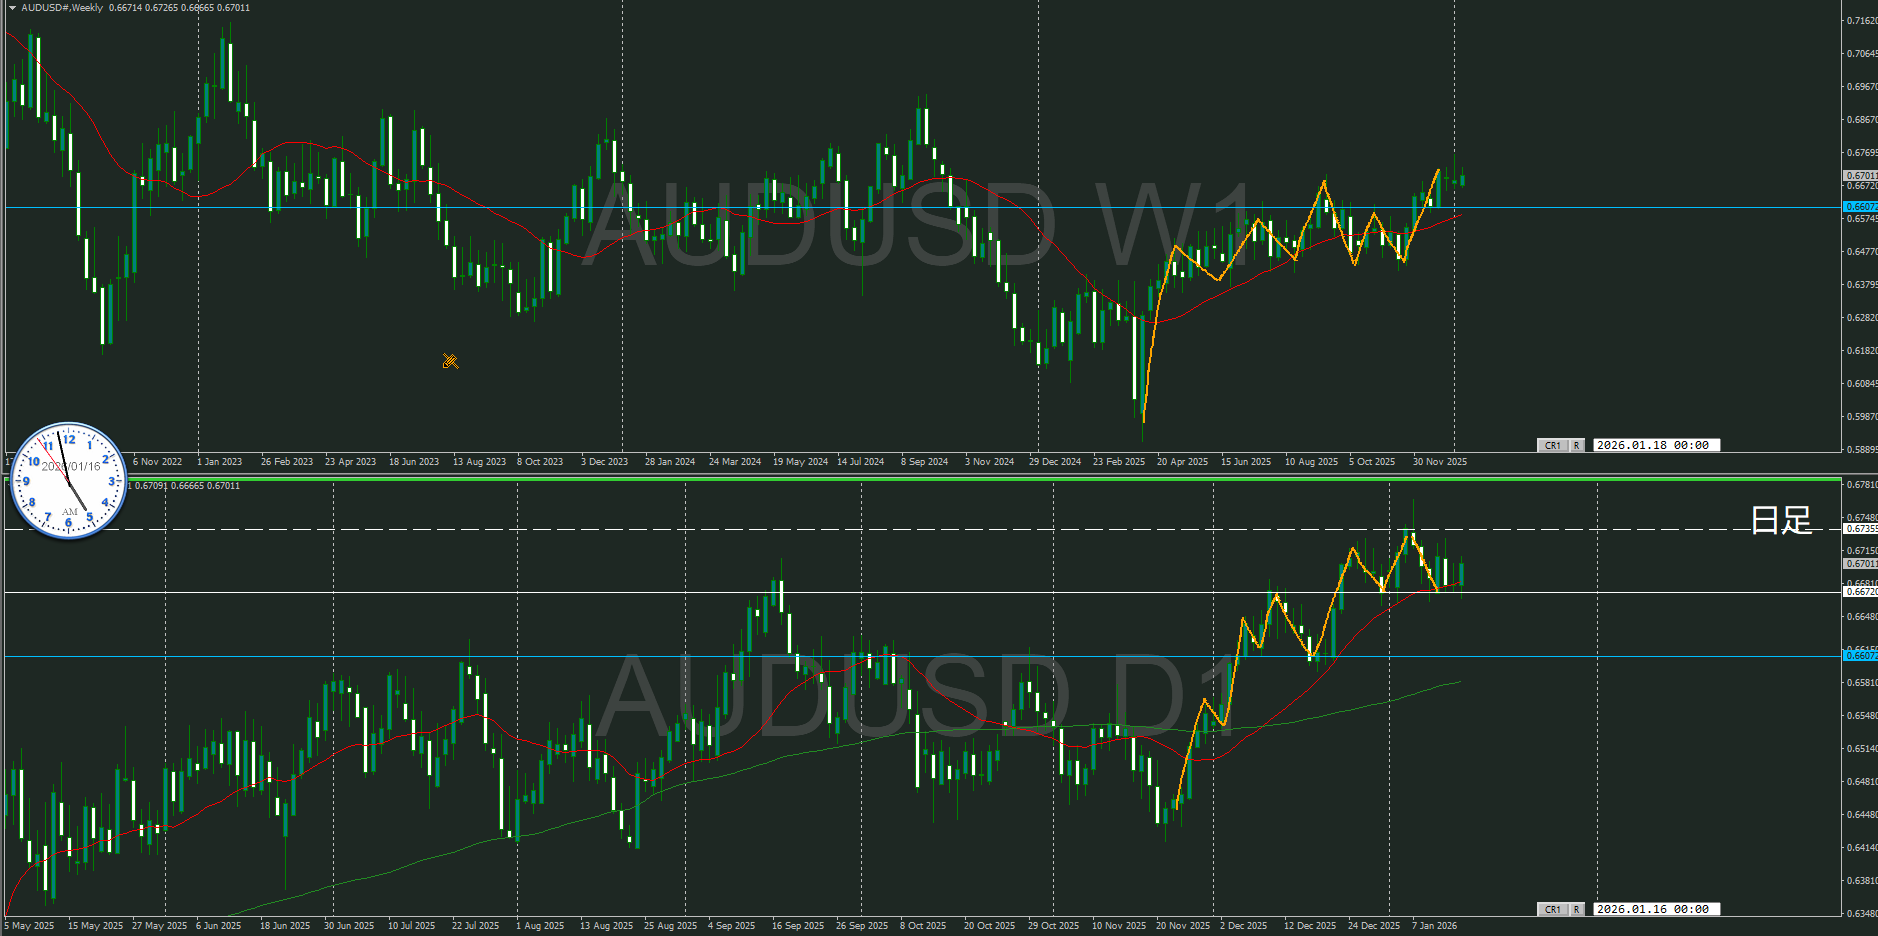Open the AUDUSD Weekly chart dropdown arrow

pos(12,8)
